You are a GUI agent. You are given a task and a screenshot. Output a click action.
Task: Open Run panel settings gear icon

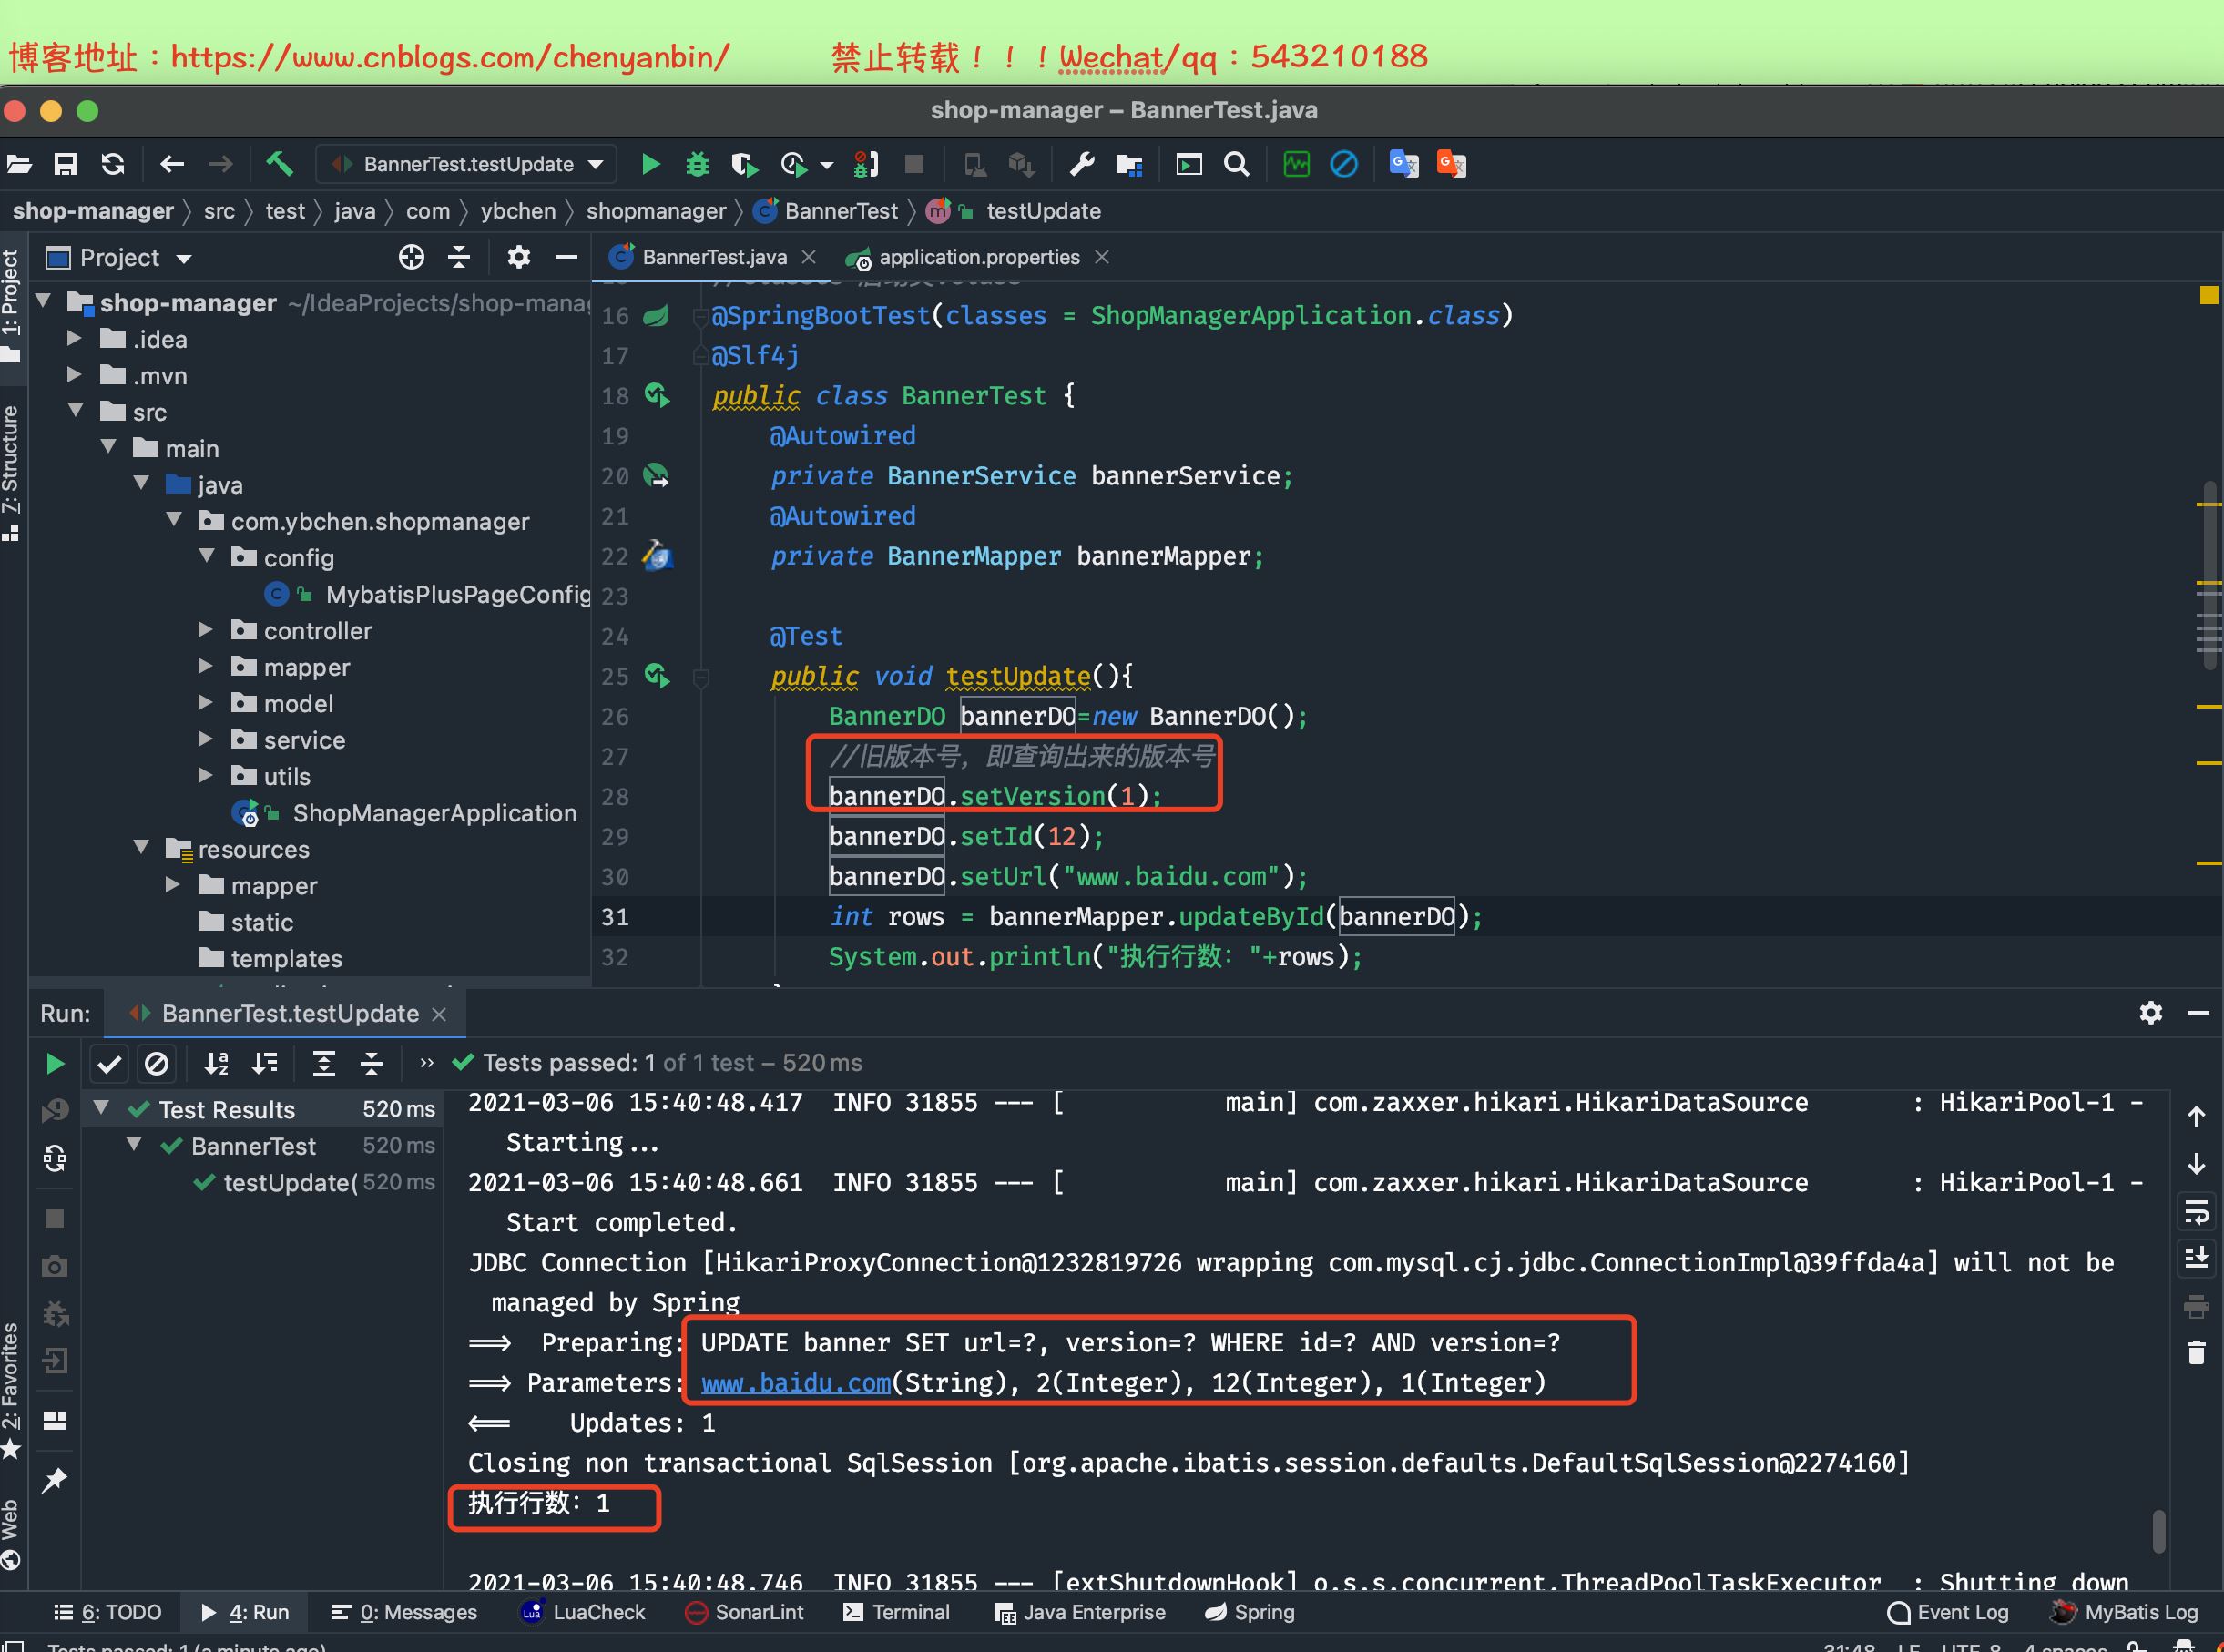(x=2151, y=1013)
